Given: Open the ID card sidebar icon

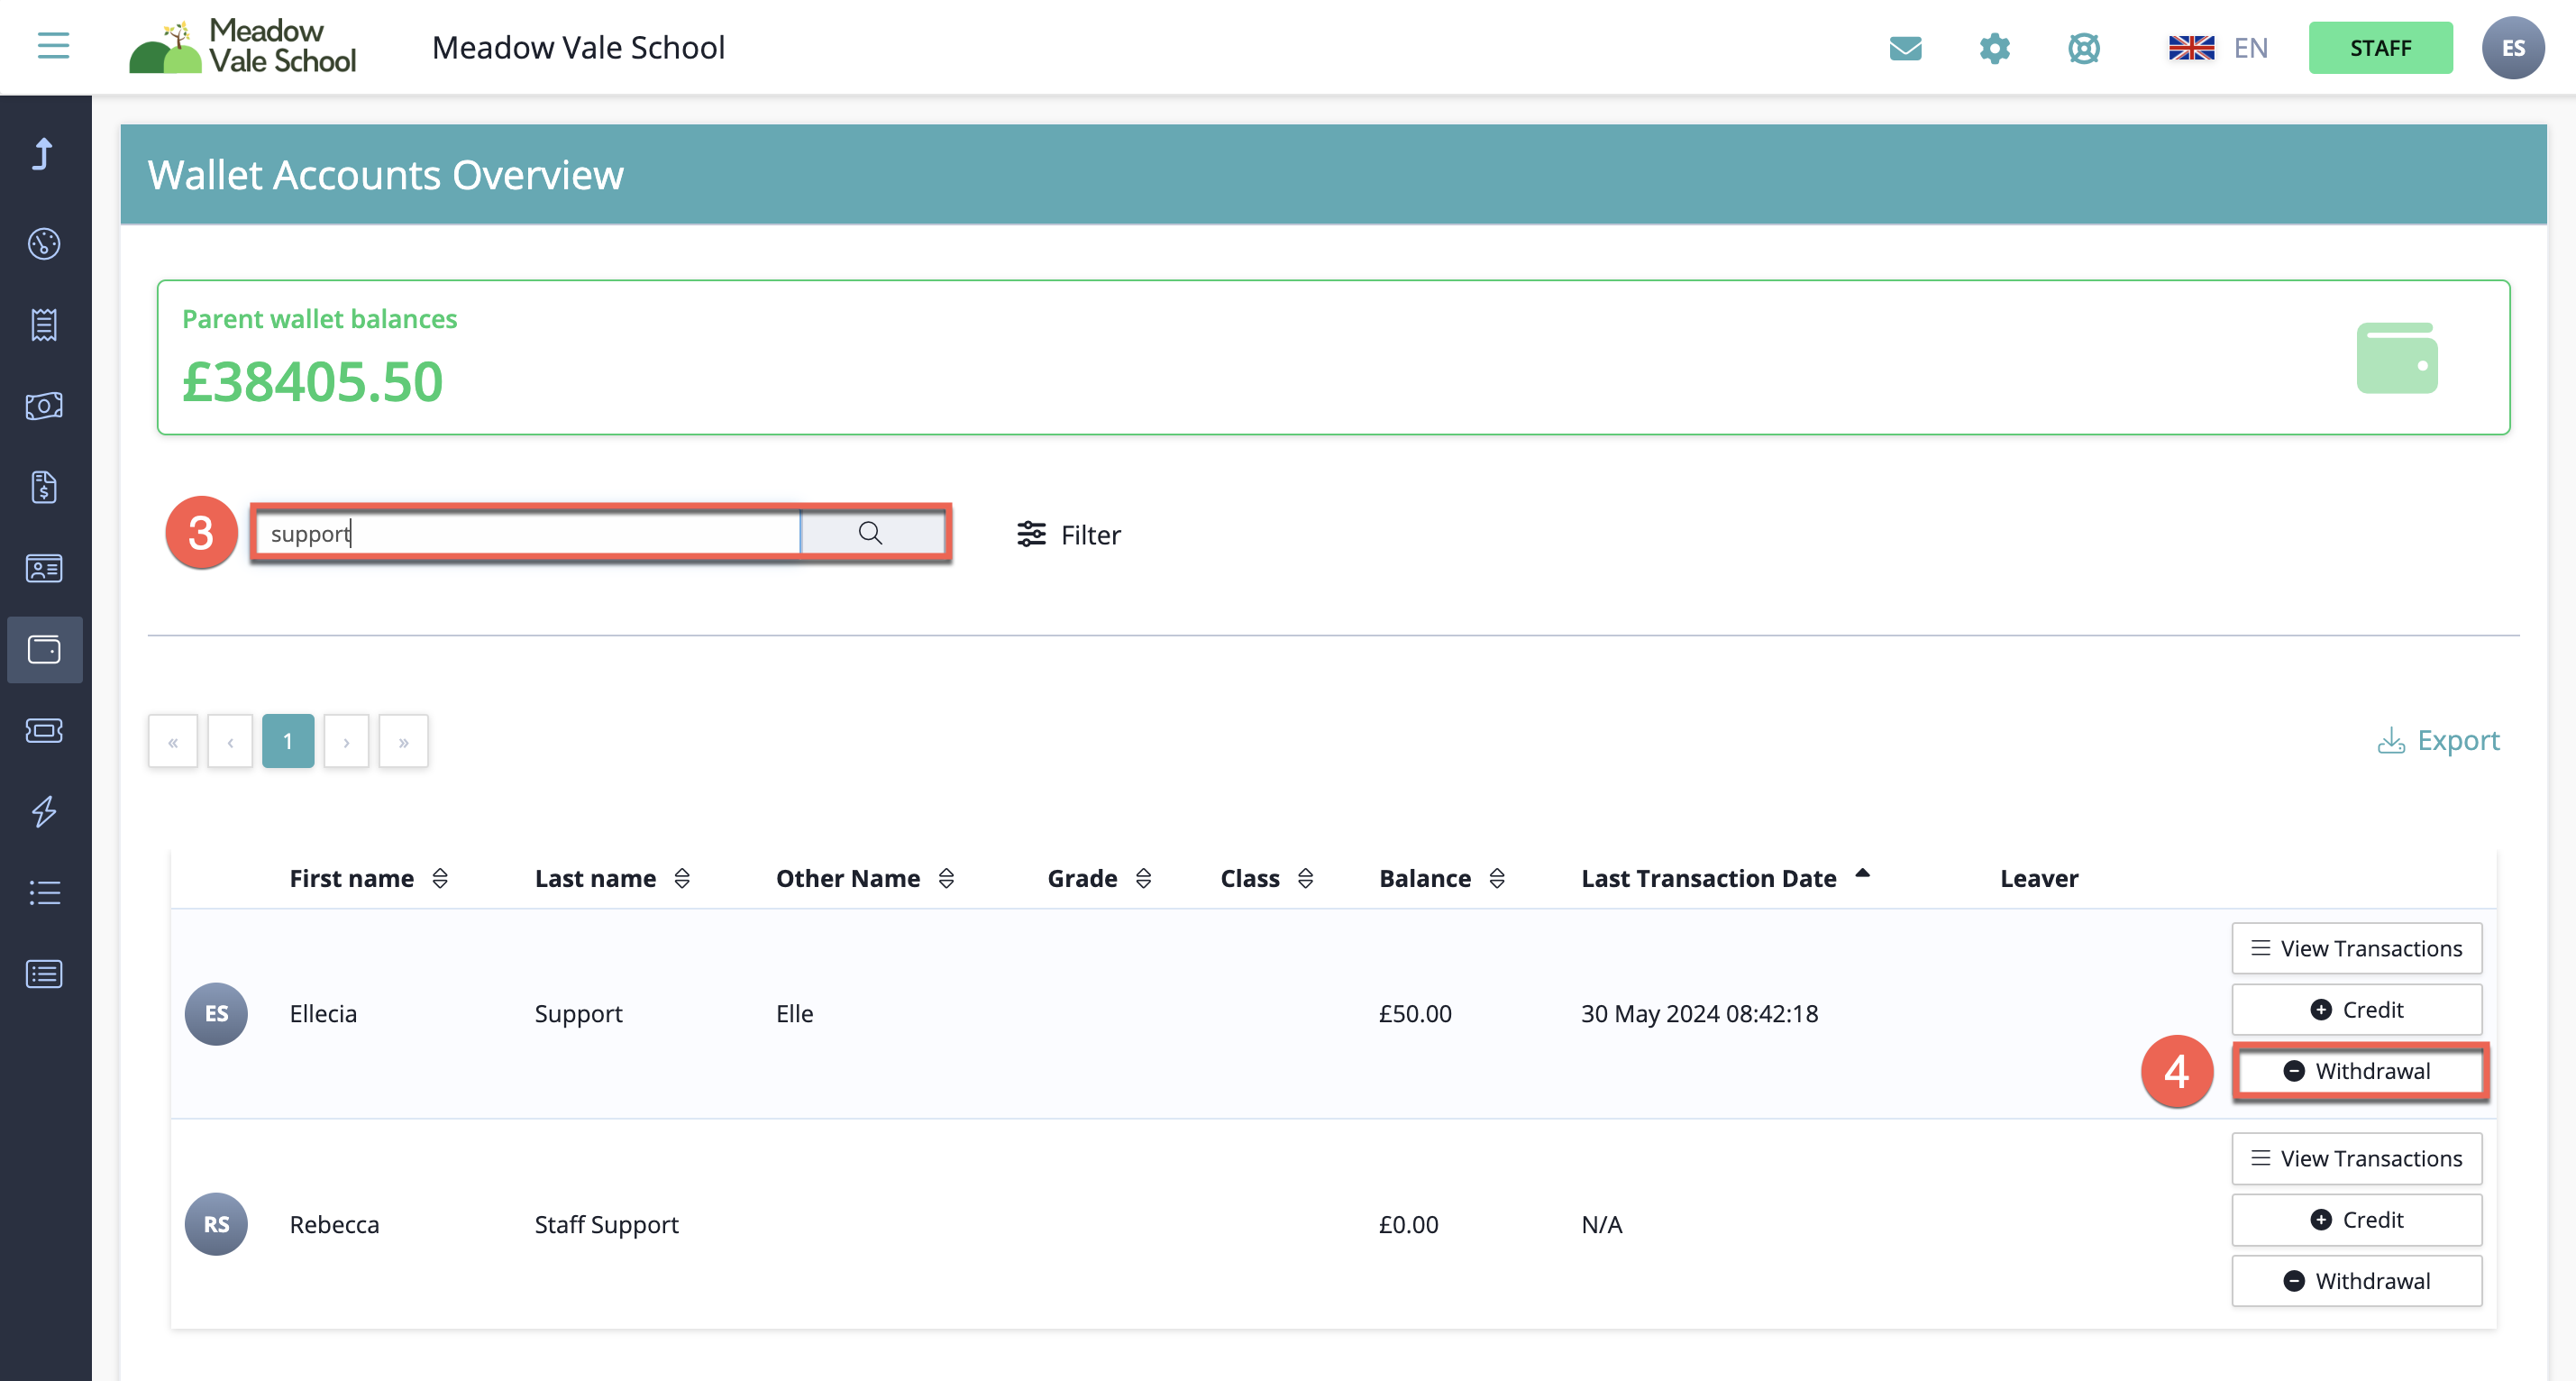Looking at the screenshot, I should [x=44, y=568].
